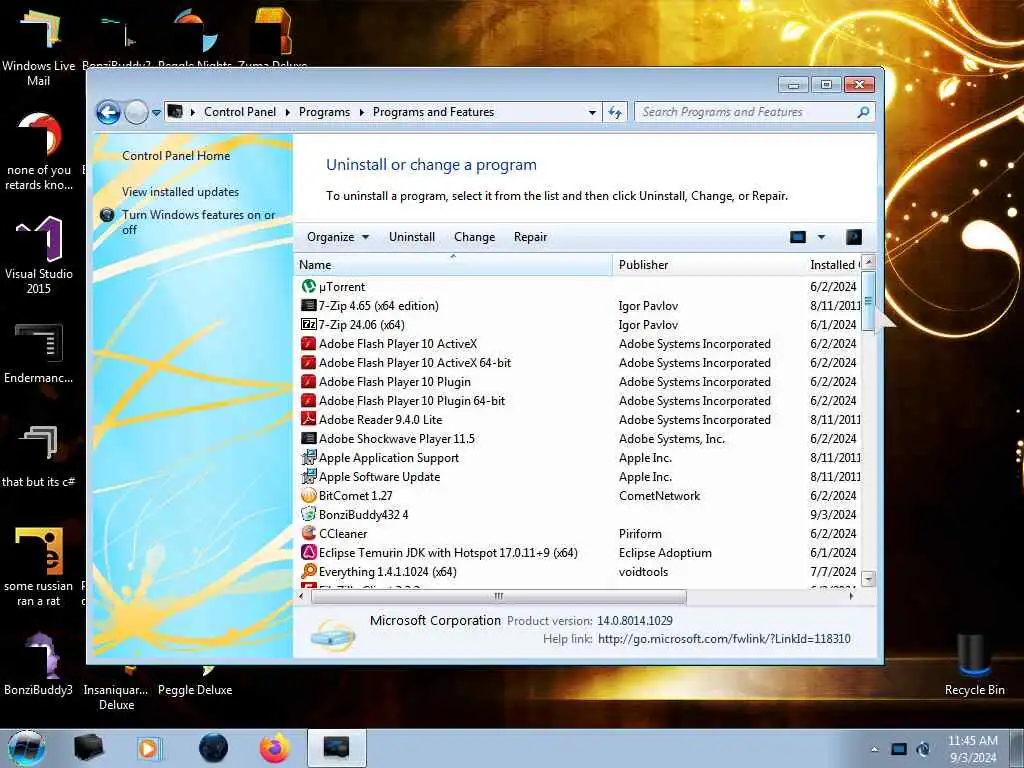The width and height of the screenshot is (1024, 768).
Task: Click the Firefox taskbar icon
Action: [275, 748]
